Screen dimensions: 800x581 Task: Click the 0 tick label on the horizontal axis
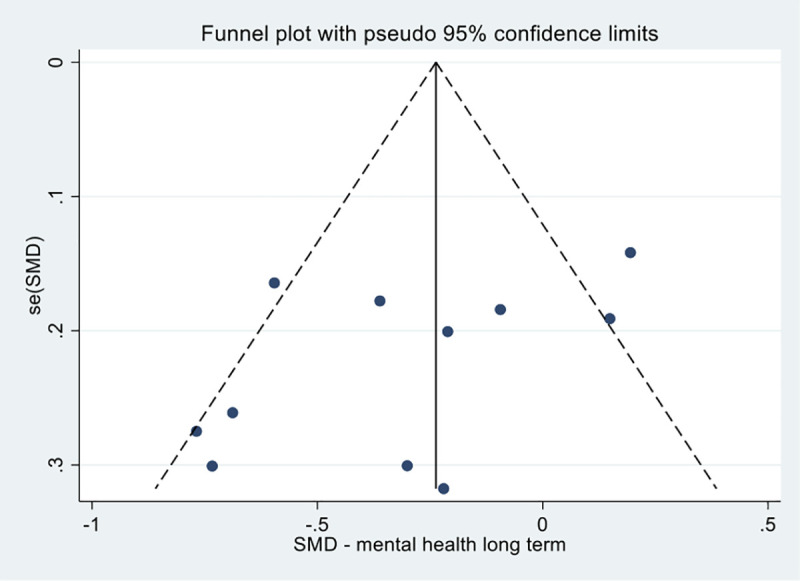click(x=543, y=523)
